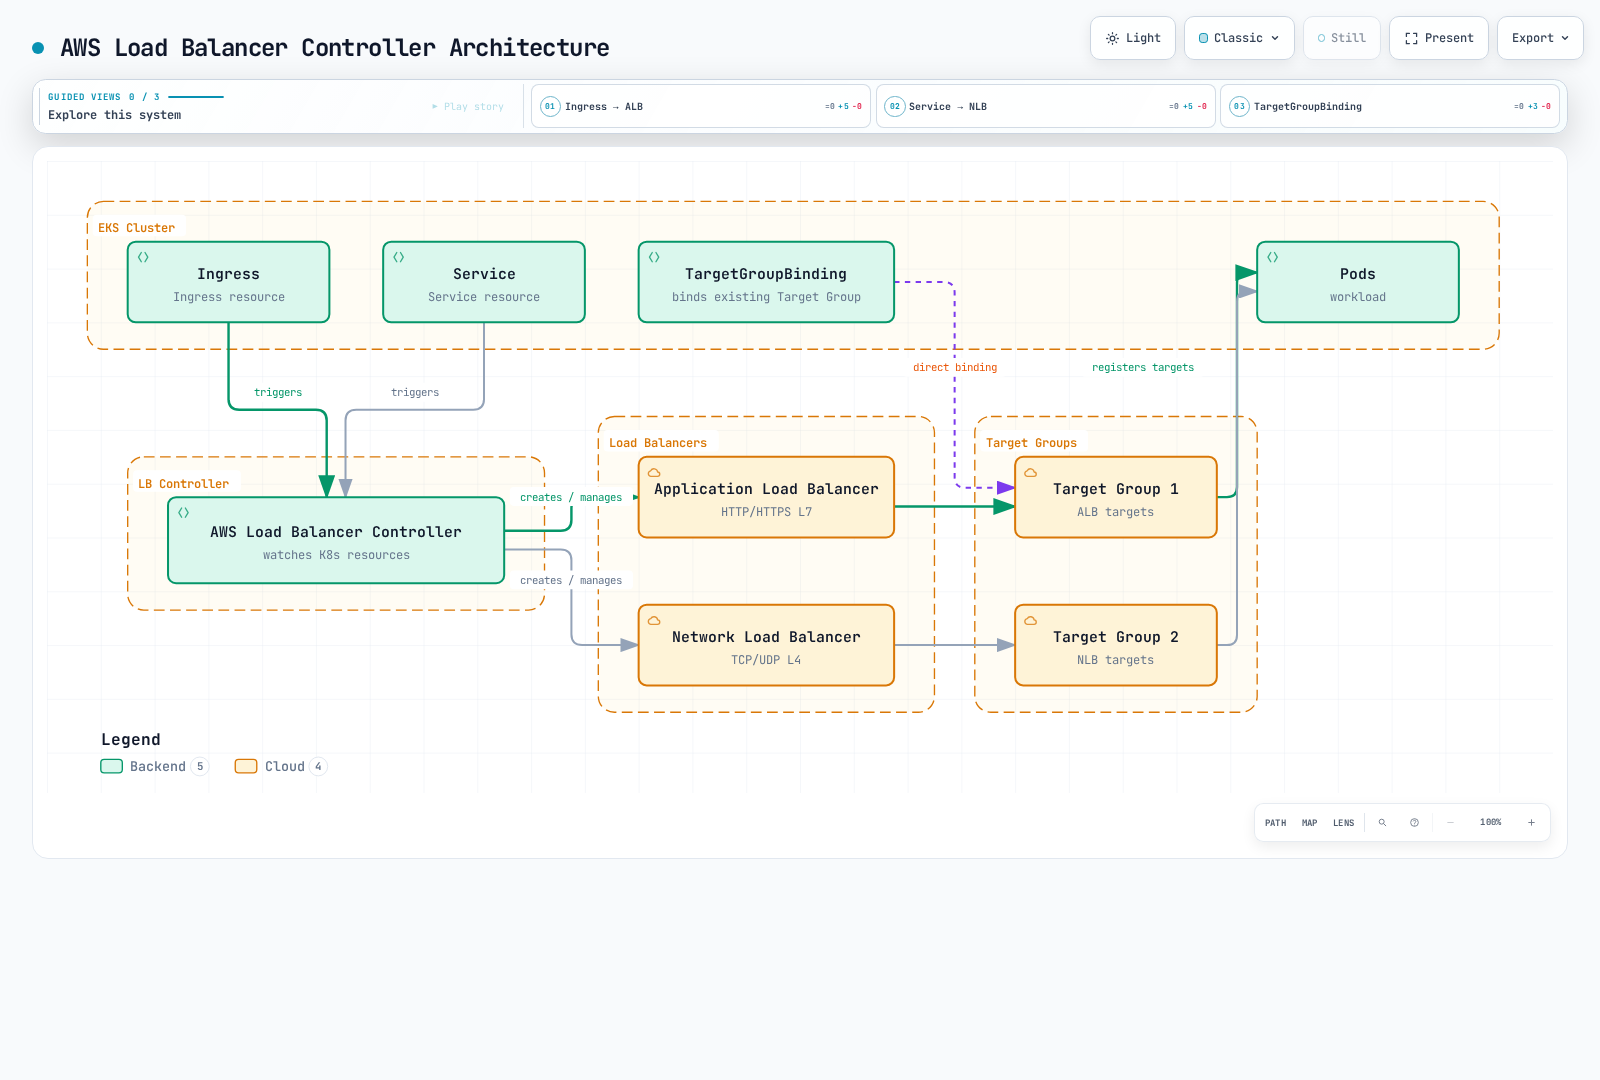
Task: Select the Service resource node
Action: (x=484, y=282)
